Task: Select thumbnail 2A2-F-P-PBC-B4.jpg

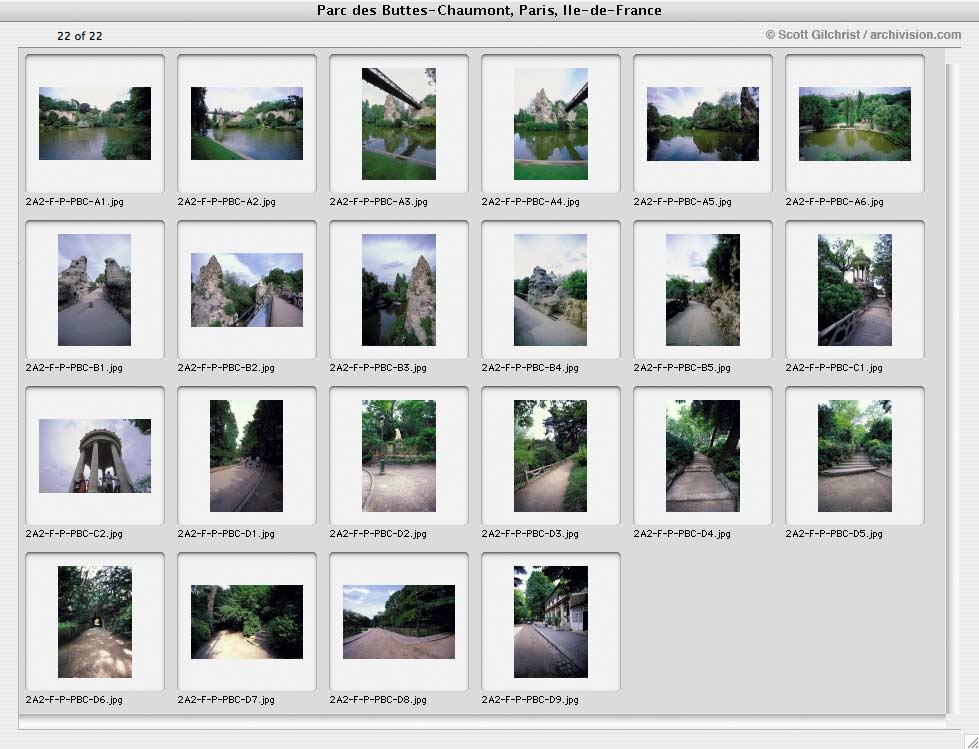Action: point(551,290)
